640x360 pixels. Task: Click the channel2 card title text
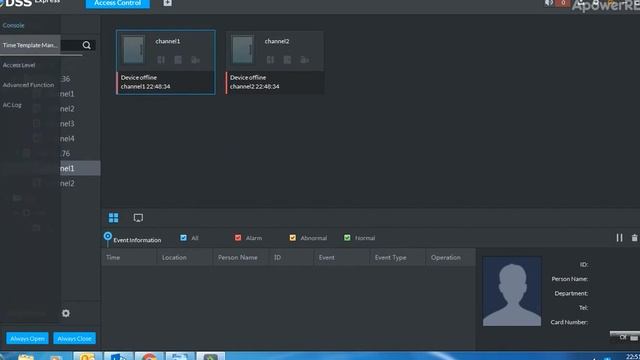click(277, 41)
